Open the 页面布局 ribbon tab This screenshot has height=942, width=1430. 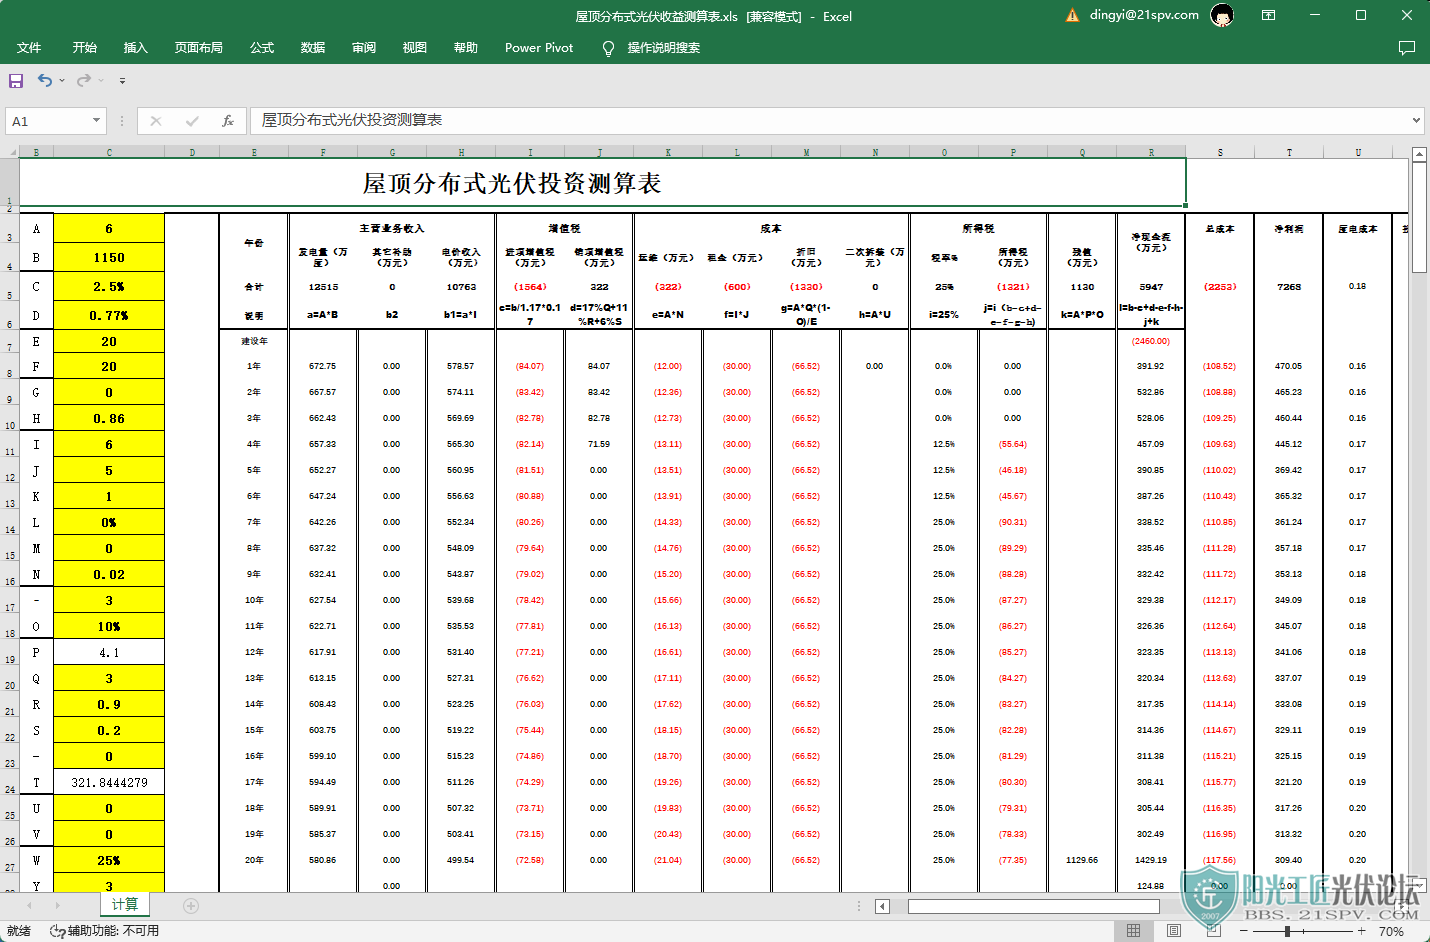pos(198,47)
